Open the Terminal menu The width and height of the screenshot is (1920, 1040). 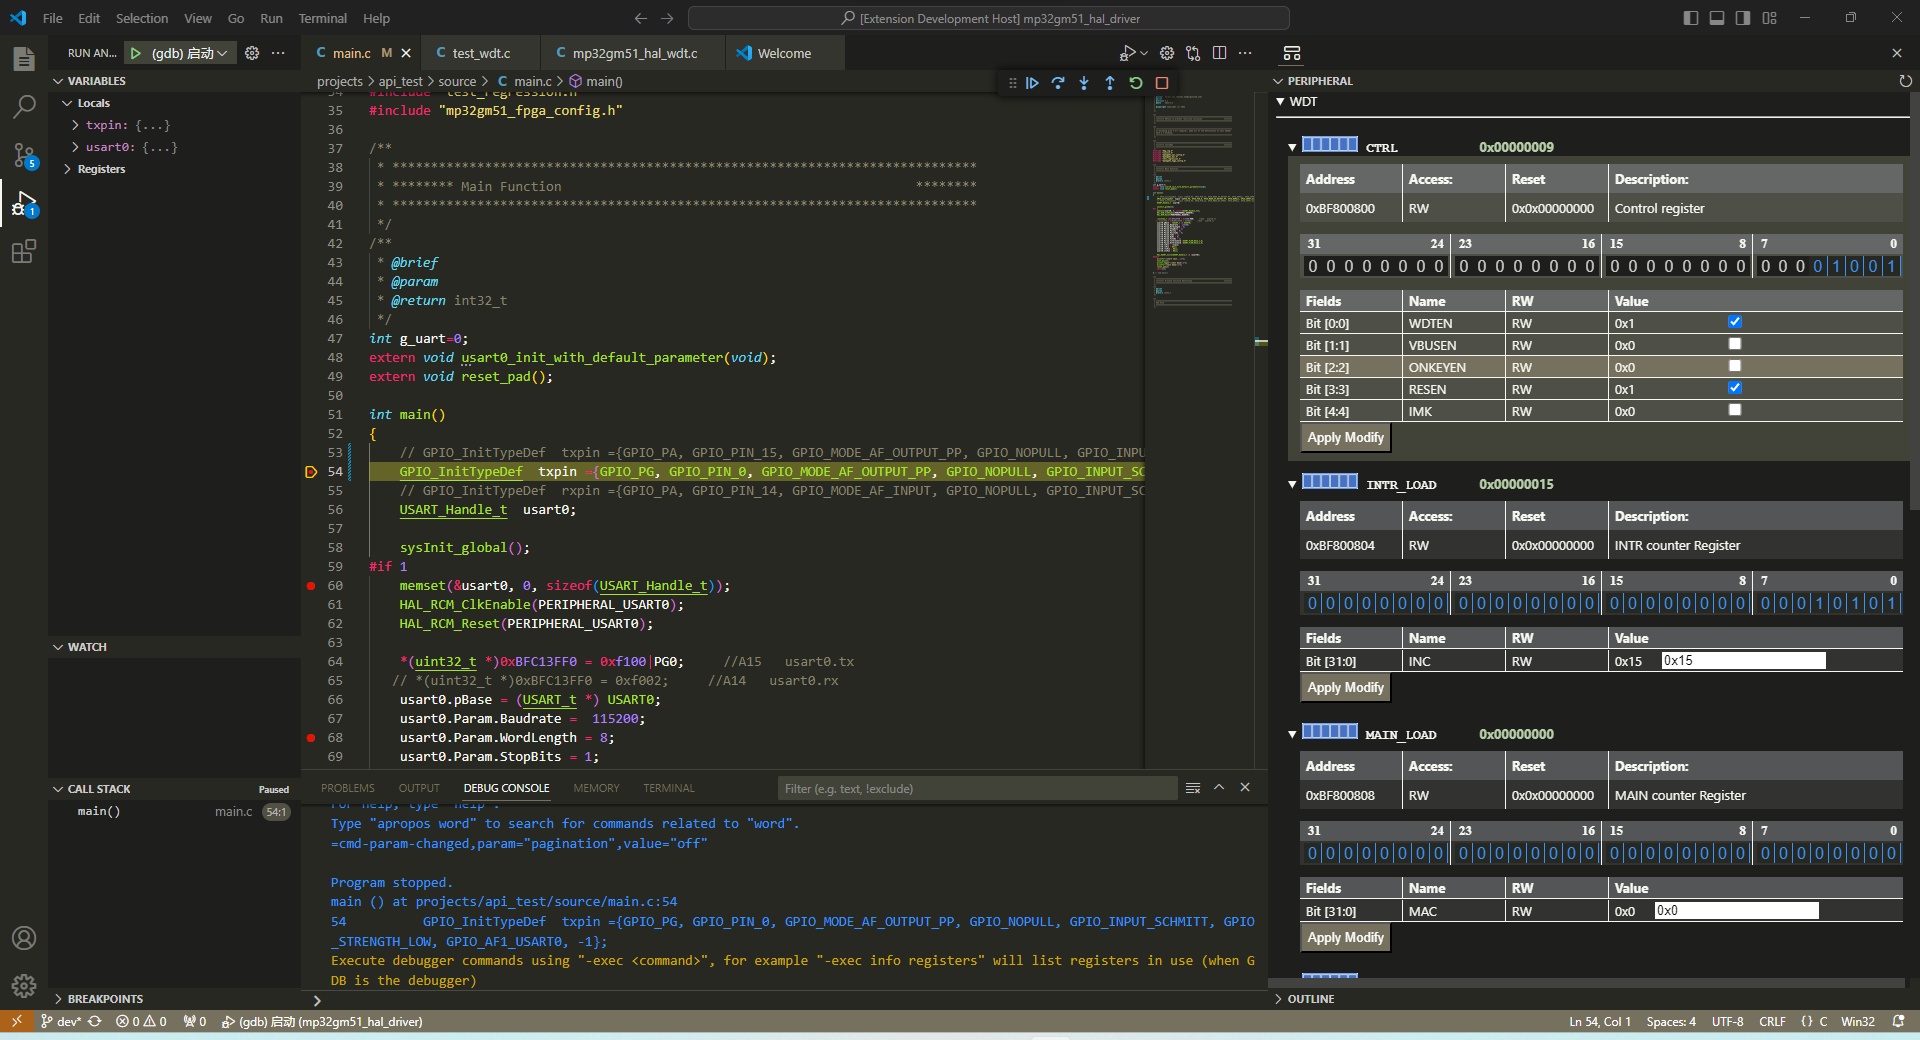tap(322, 18)
